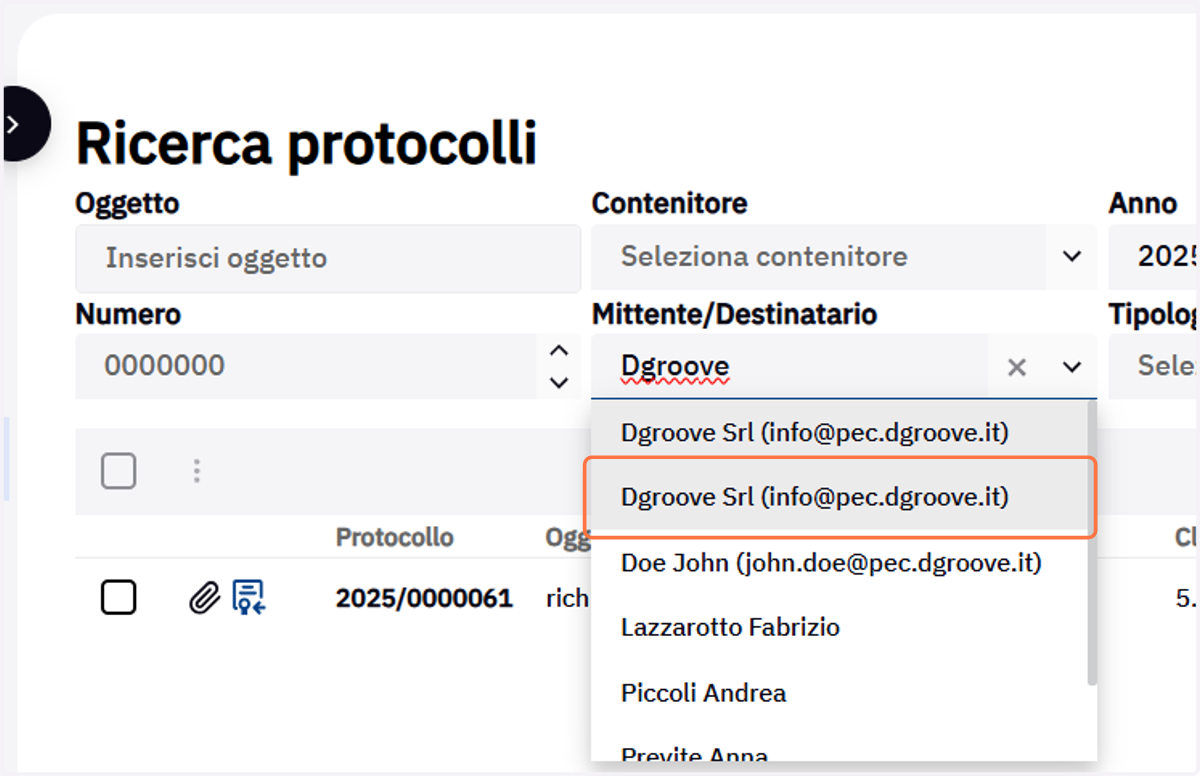The image size is (1200, 776).
Task: Click the signed document icon next to paperclip
Action: coord(248,597)
